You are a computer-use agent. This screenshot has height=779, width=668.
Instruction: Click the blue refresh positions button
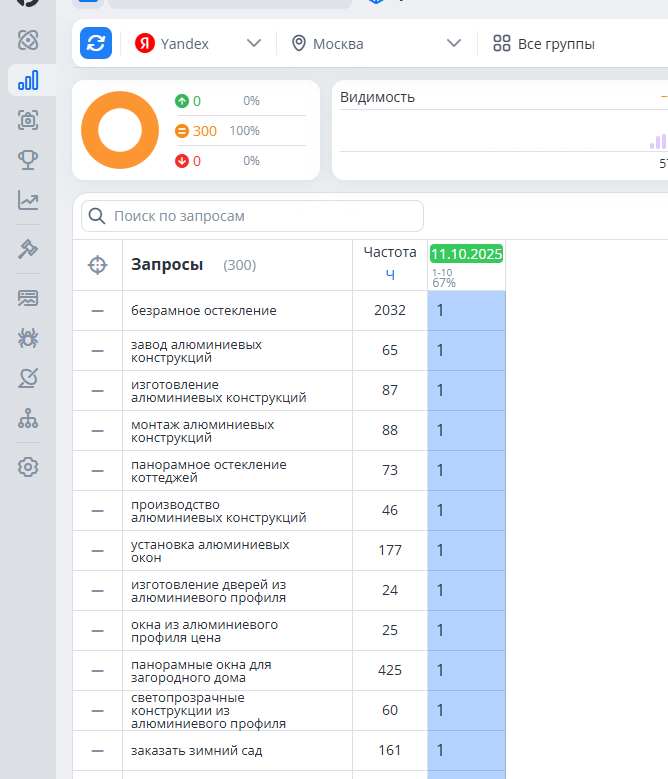96,44
